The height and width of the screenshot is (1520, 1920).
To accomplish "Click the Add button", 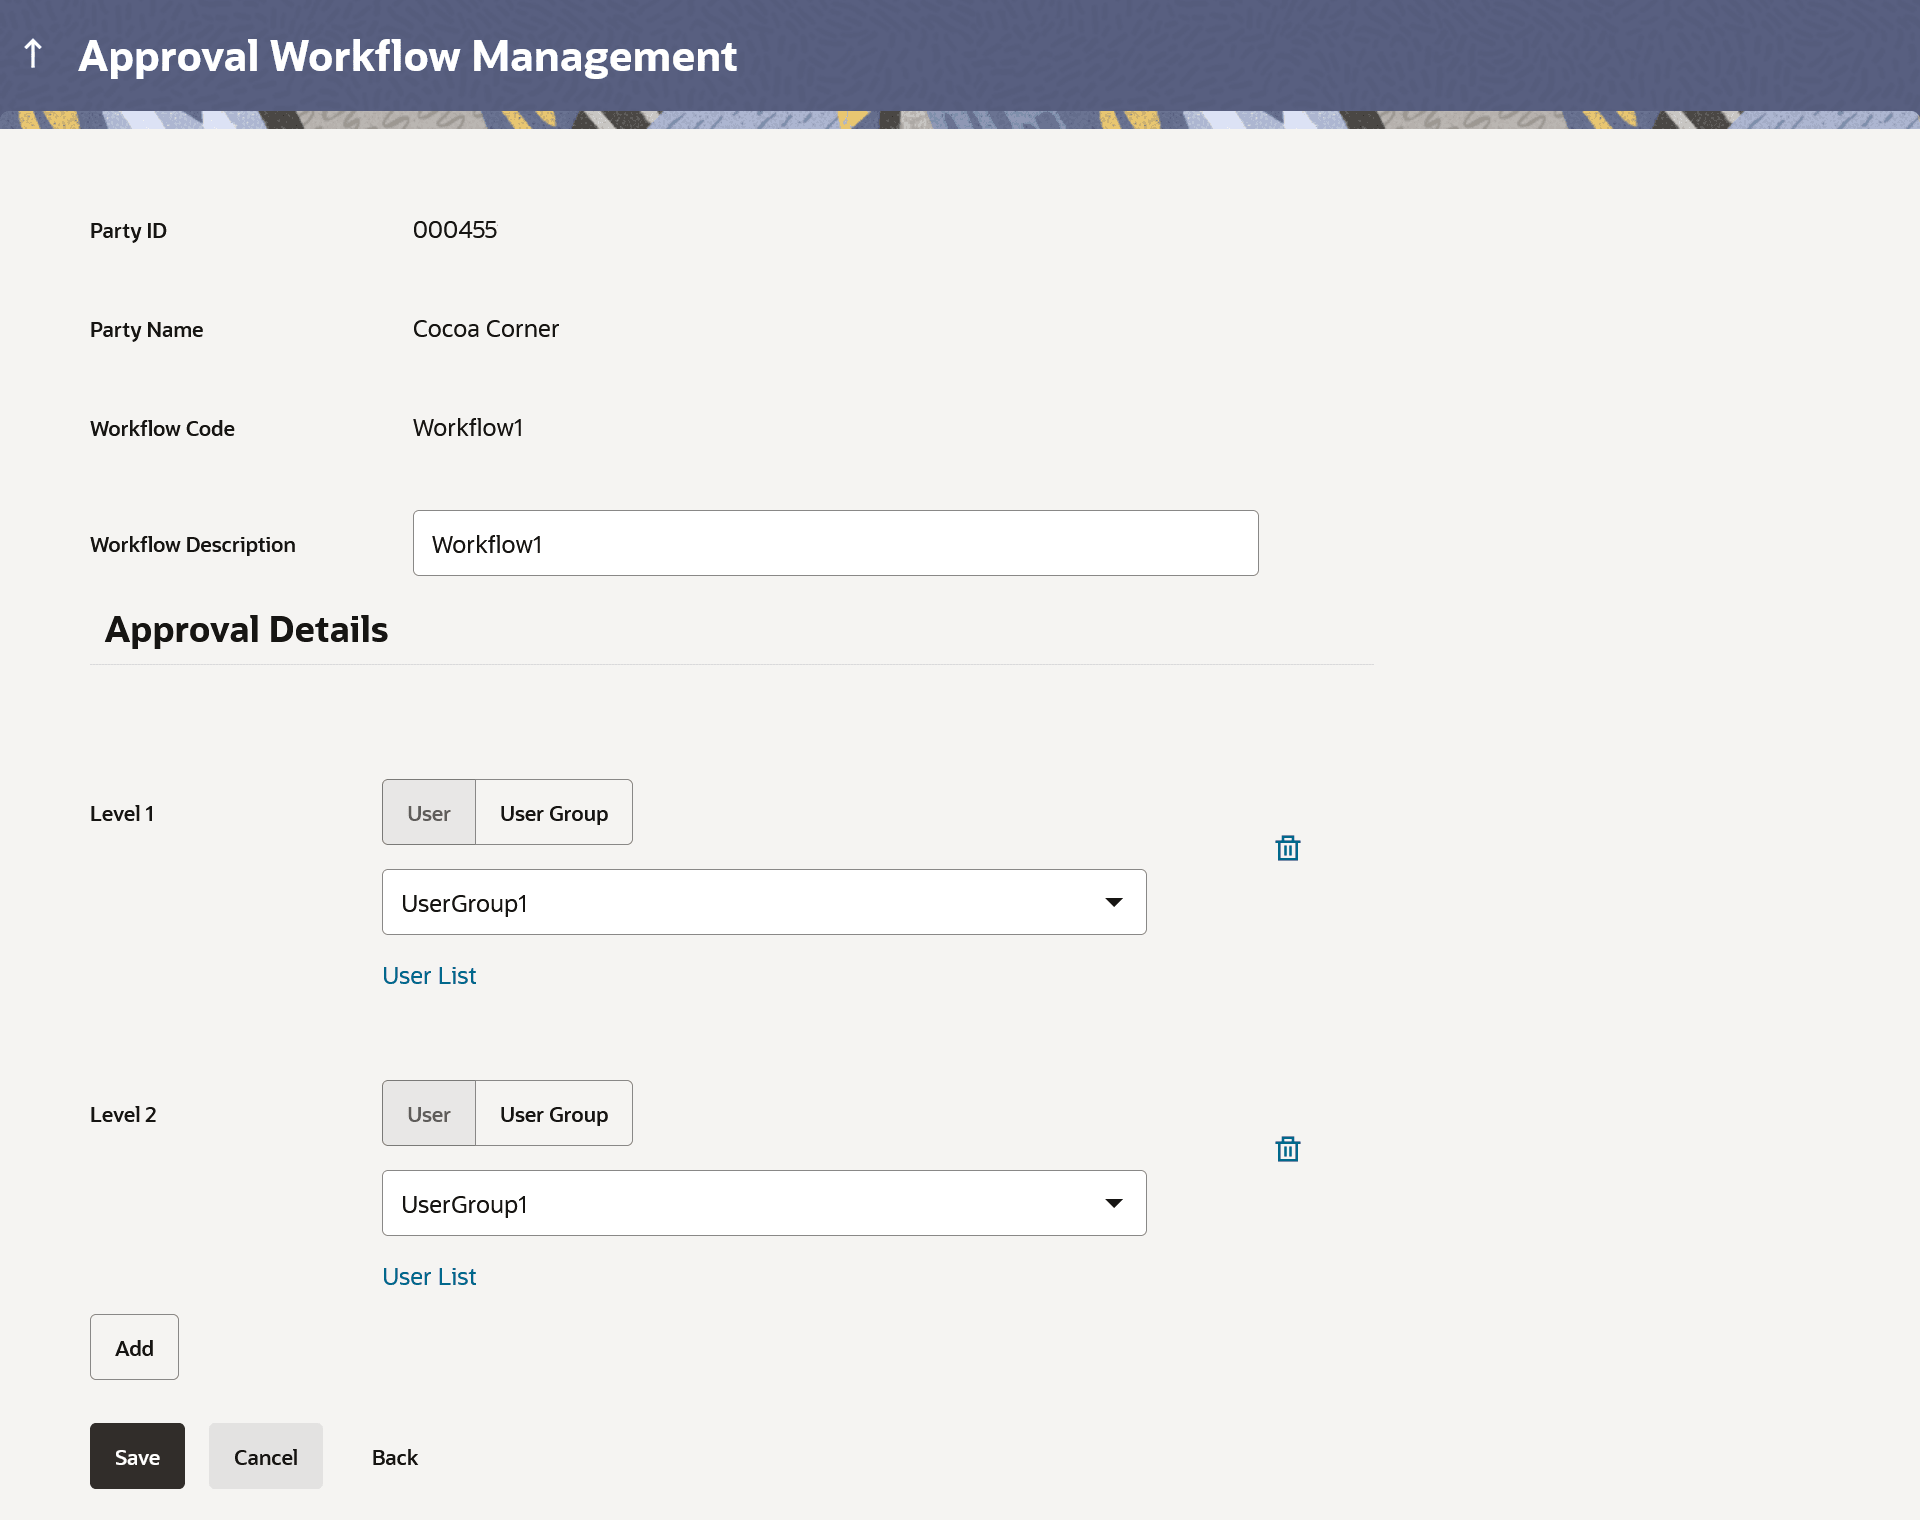I will point(134,1348).
